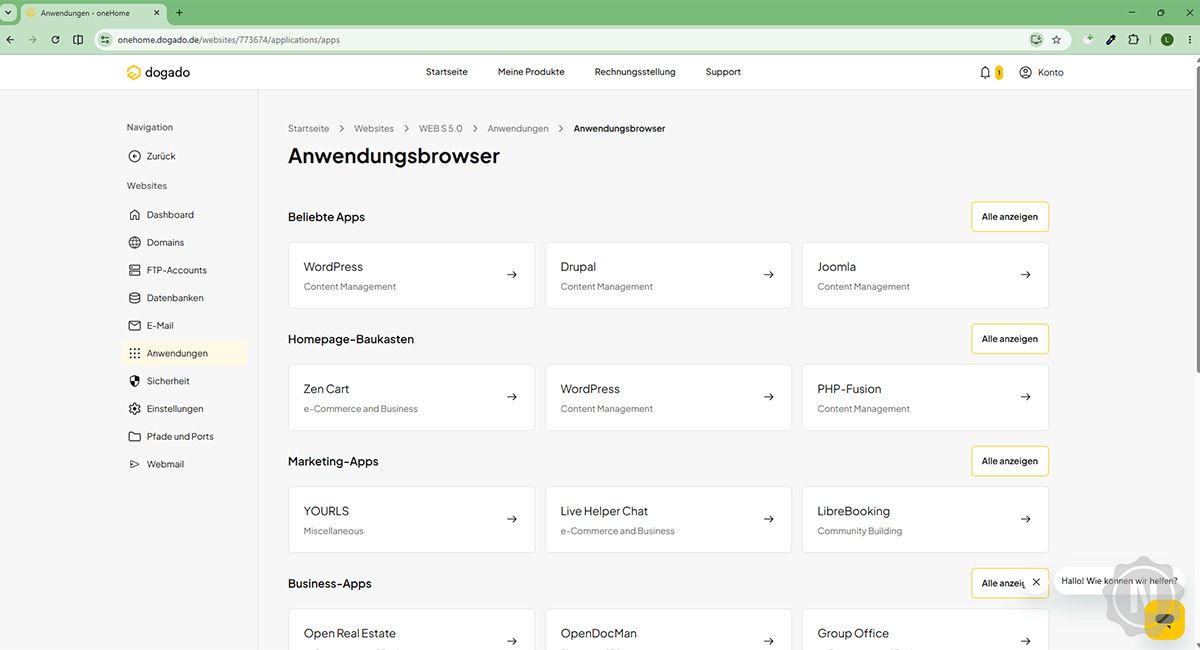The image size is (1200, 650).
Task: Open Dashboard from the sidebar
Action: 185,215
